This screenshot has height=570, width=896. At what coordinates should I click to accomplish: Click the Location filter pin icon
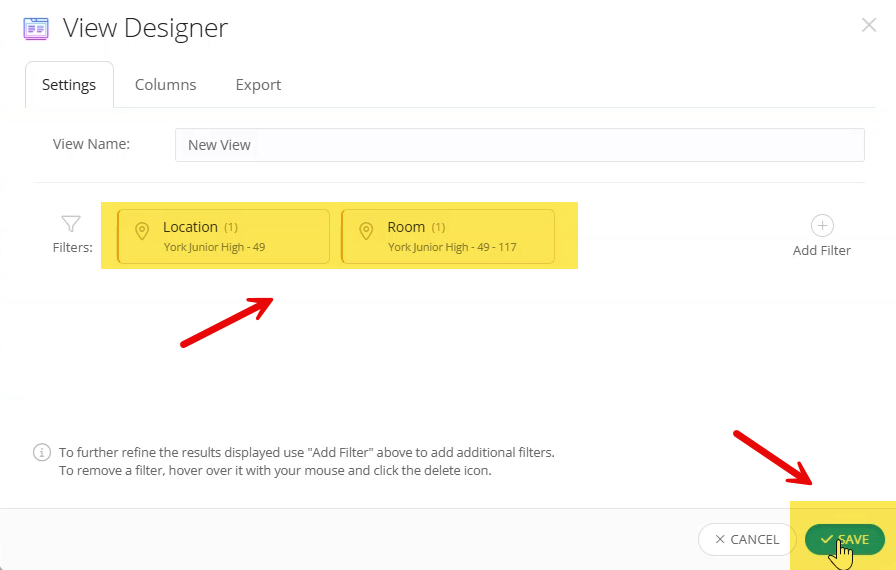(142, 231)
